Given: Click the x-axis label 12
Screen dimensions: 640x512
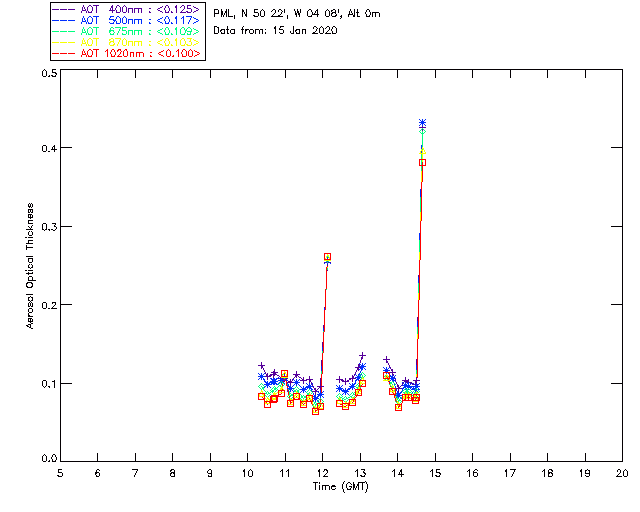Looking at the screenshot, I should (x=322, y=474).
